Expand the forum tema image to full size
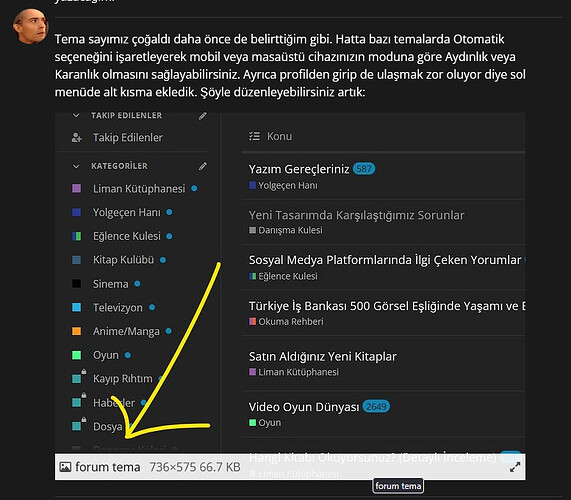Viewport: 571px width, 500px height. (515, 467)
